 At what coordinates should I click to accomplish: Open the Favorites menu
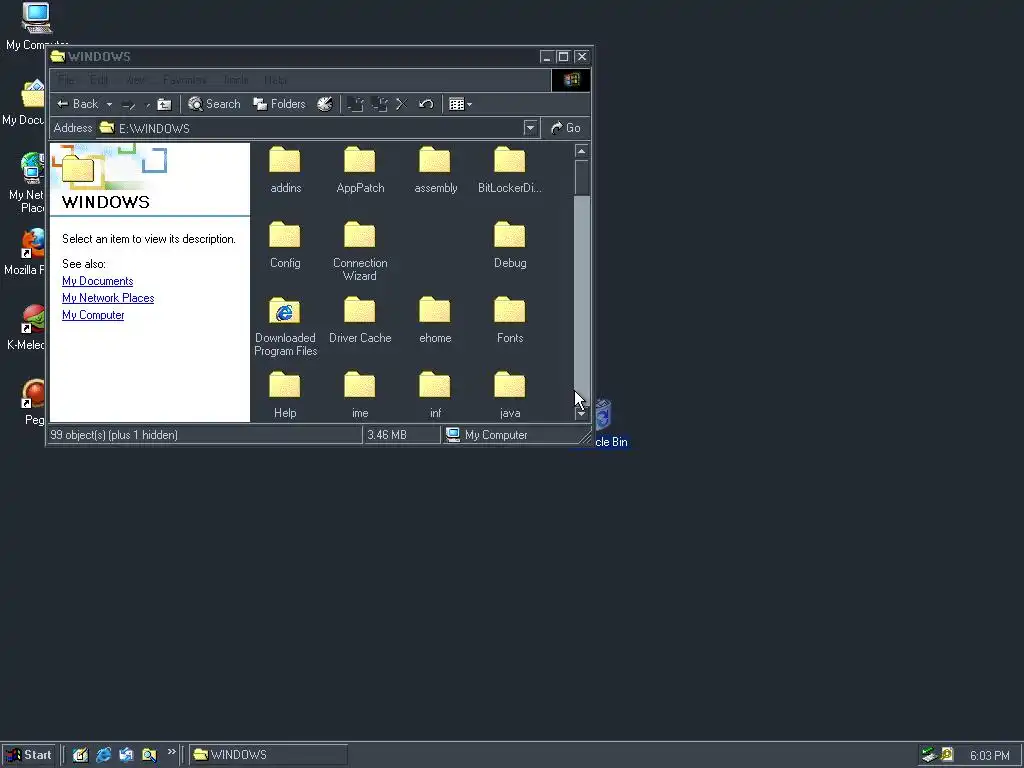[185, 80]
